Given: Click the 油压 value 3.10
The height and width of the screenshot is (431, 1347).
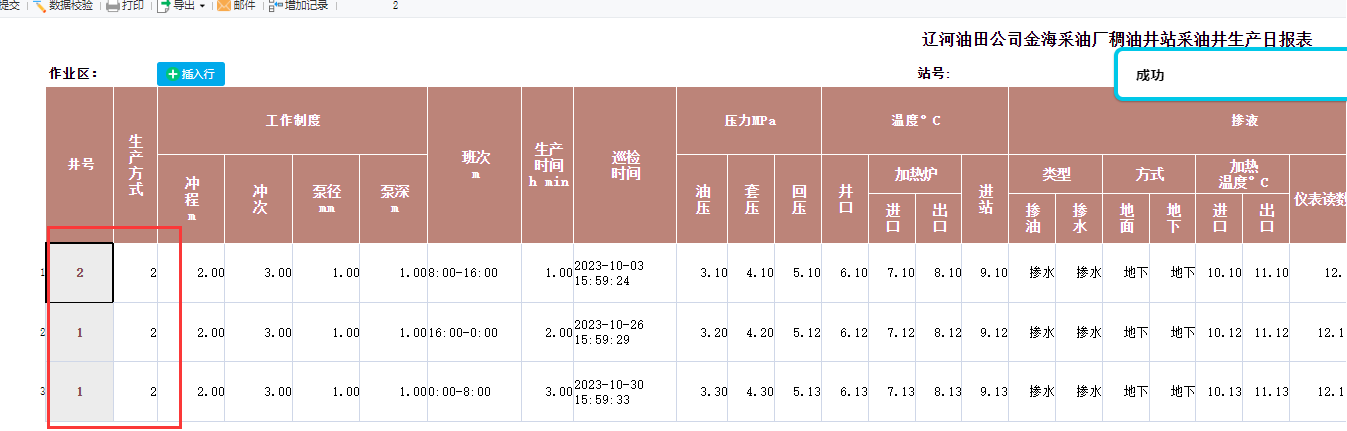Looking at the screenshot, I should (702, 272).
